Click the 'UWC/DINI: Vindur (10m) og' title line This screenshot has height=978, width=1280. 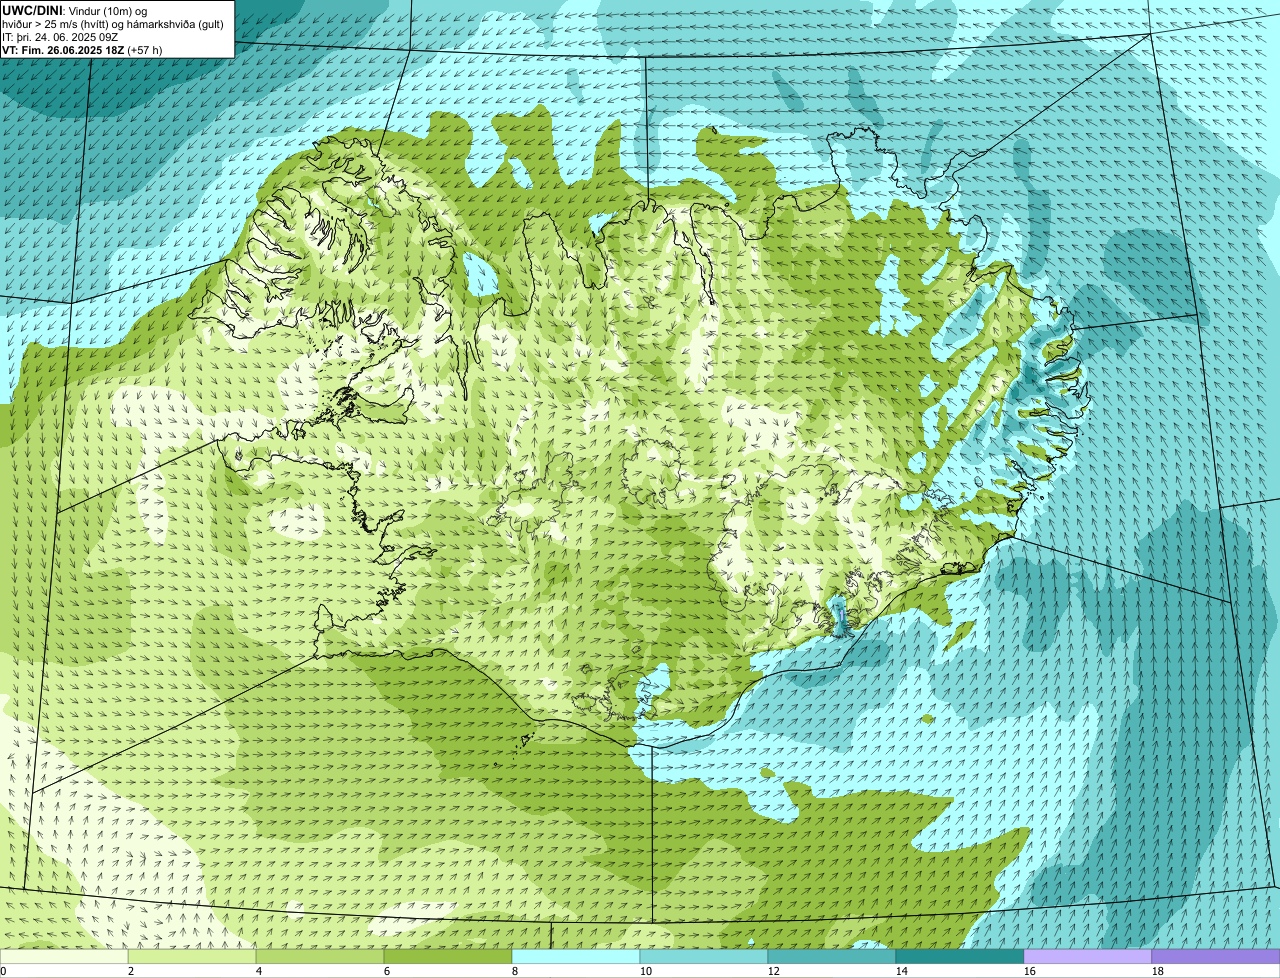(x=75, y=10)
